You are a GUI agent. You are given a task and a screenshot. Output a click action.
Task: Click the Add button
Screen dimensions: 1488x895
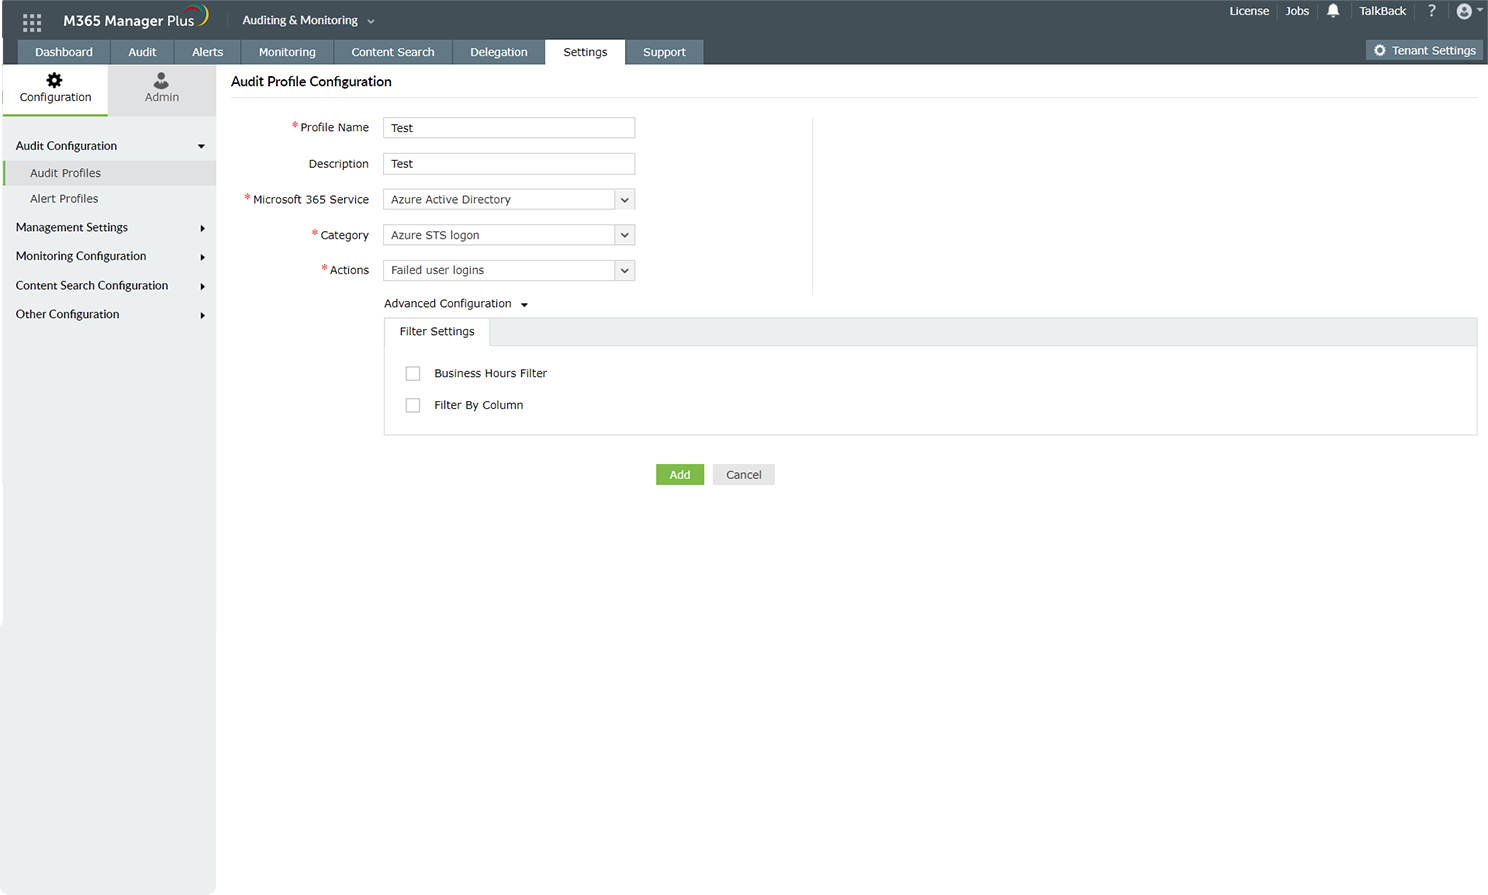pyautogui.click(x=680, y=475)
